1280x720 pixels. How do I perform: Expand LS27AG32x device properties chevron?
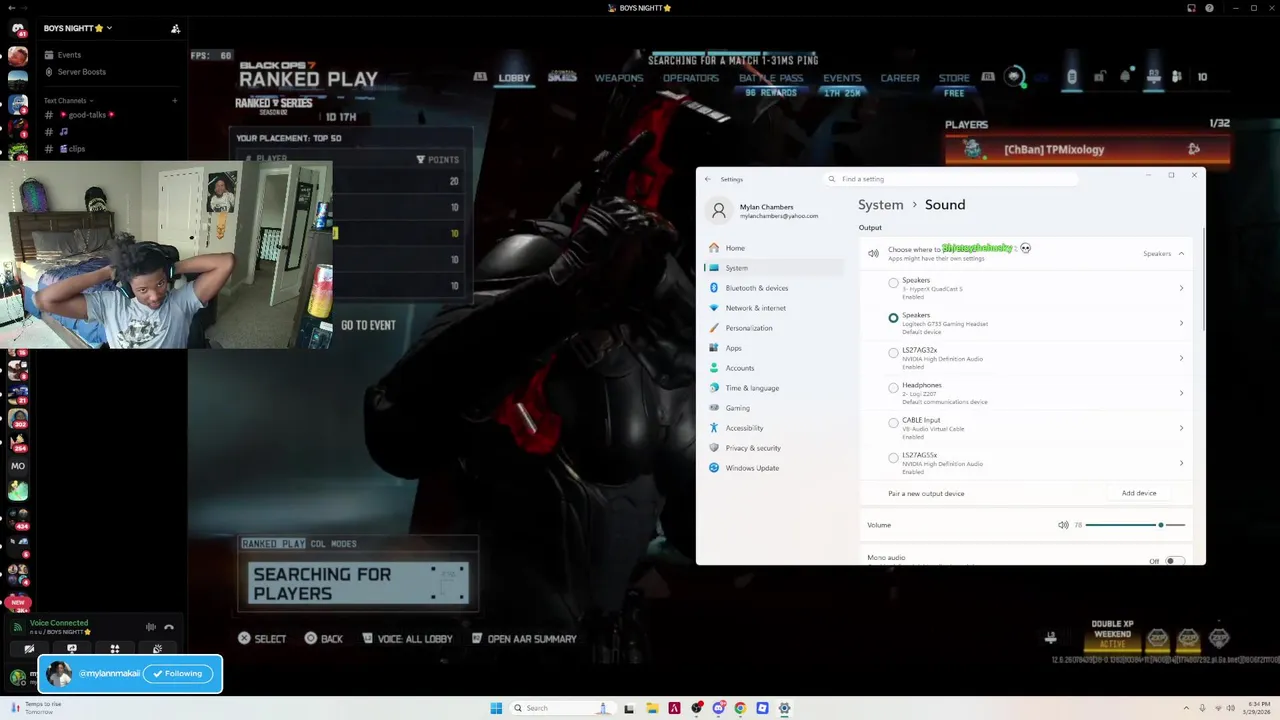[1181, 358]
